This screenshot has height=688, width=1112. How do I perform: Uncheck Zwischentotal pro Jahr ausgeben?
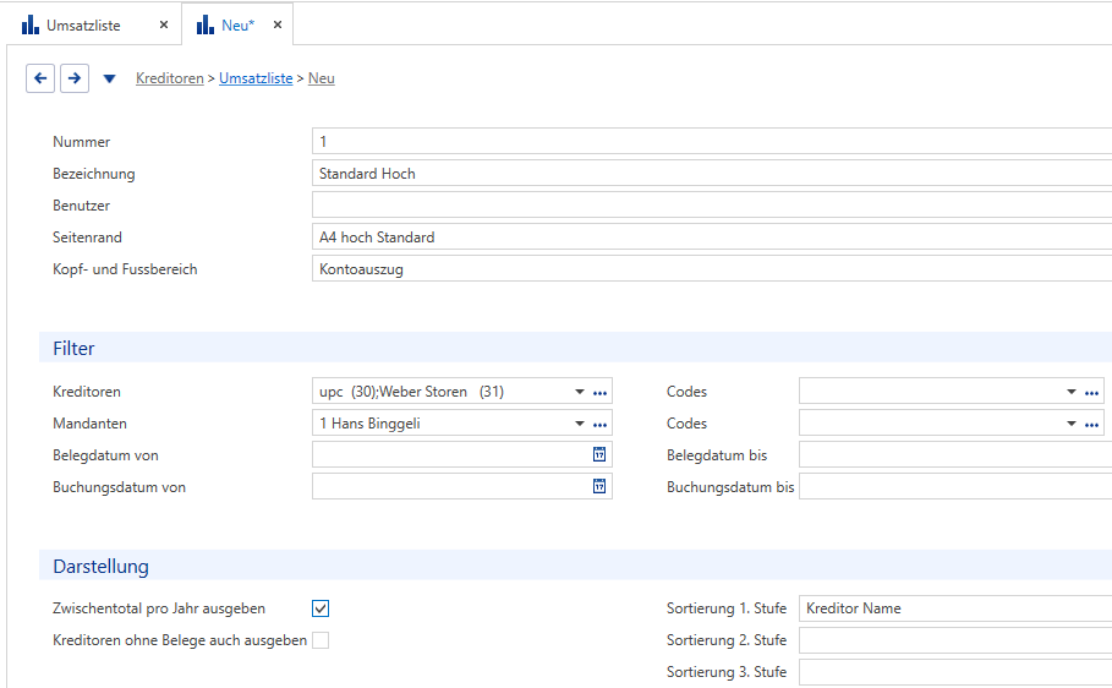321,609
